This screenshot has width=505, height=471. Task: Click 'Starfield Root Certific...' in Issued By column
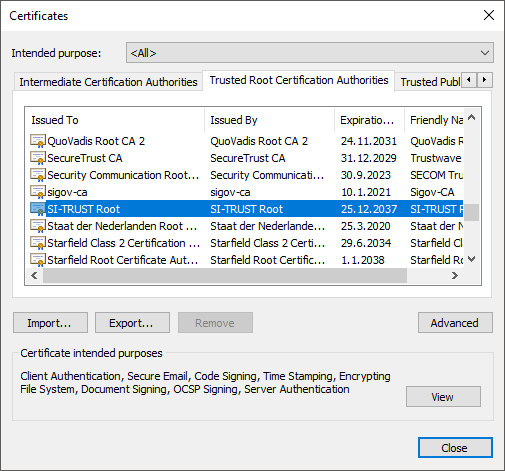268,260
